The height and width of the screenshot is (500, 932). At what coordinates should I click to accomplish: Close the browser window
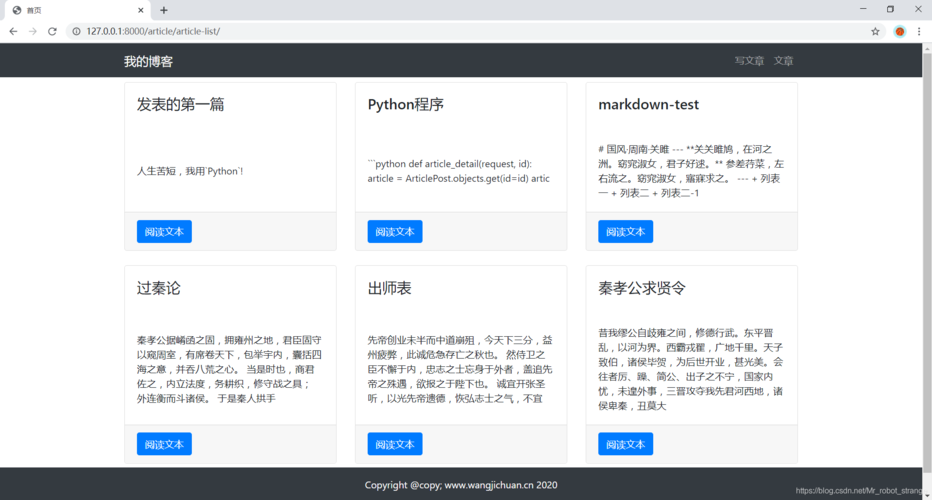click(x=918, y=9)
